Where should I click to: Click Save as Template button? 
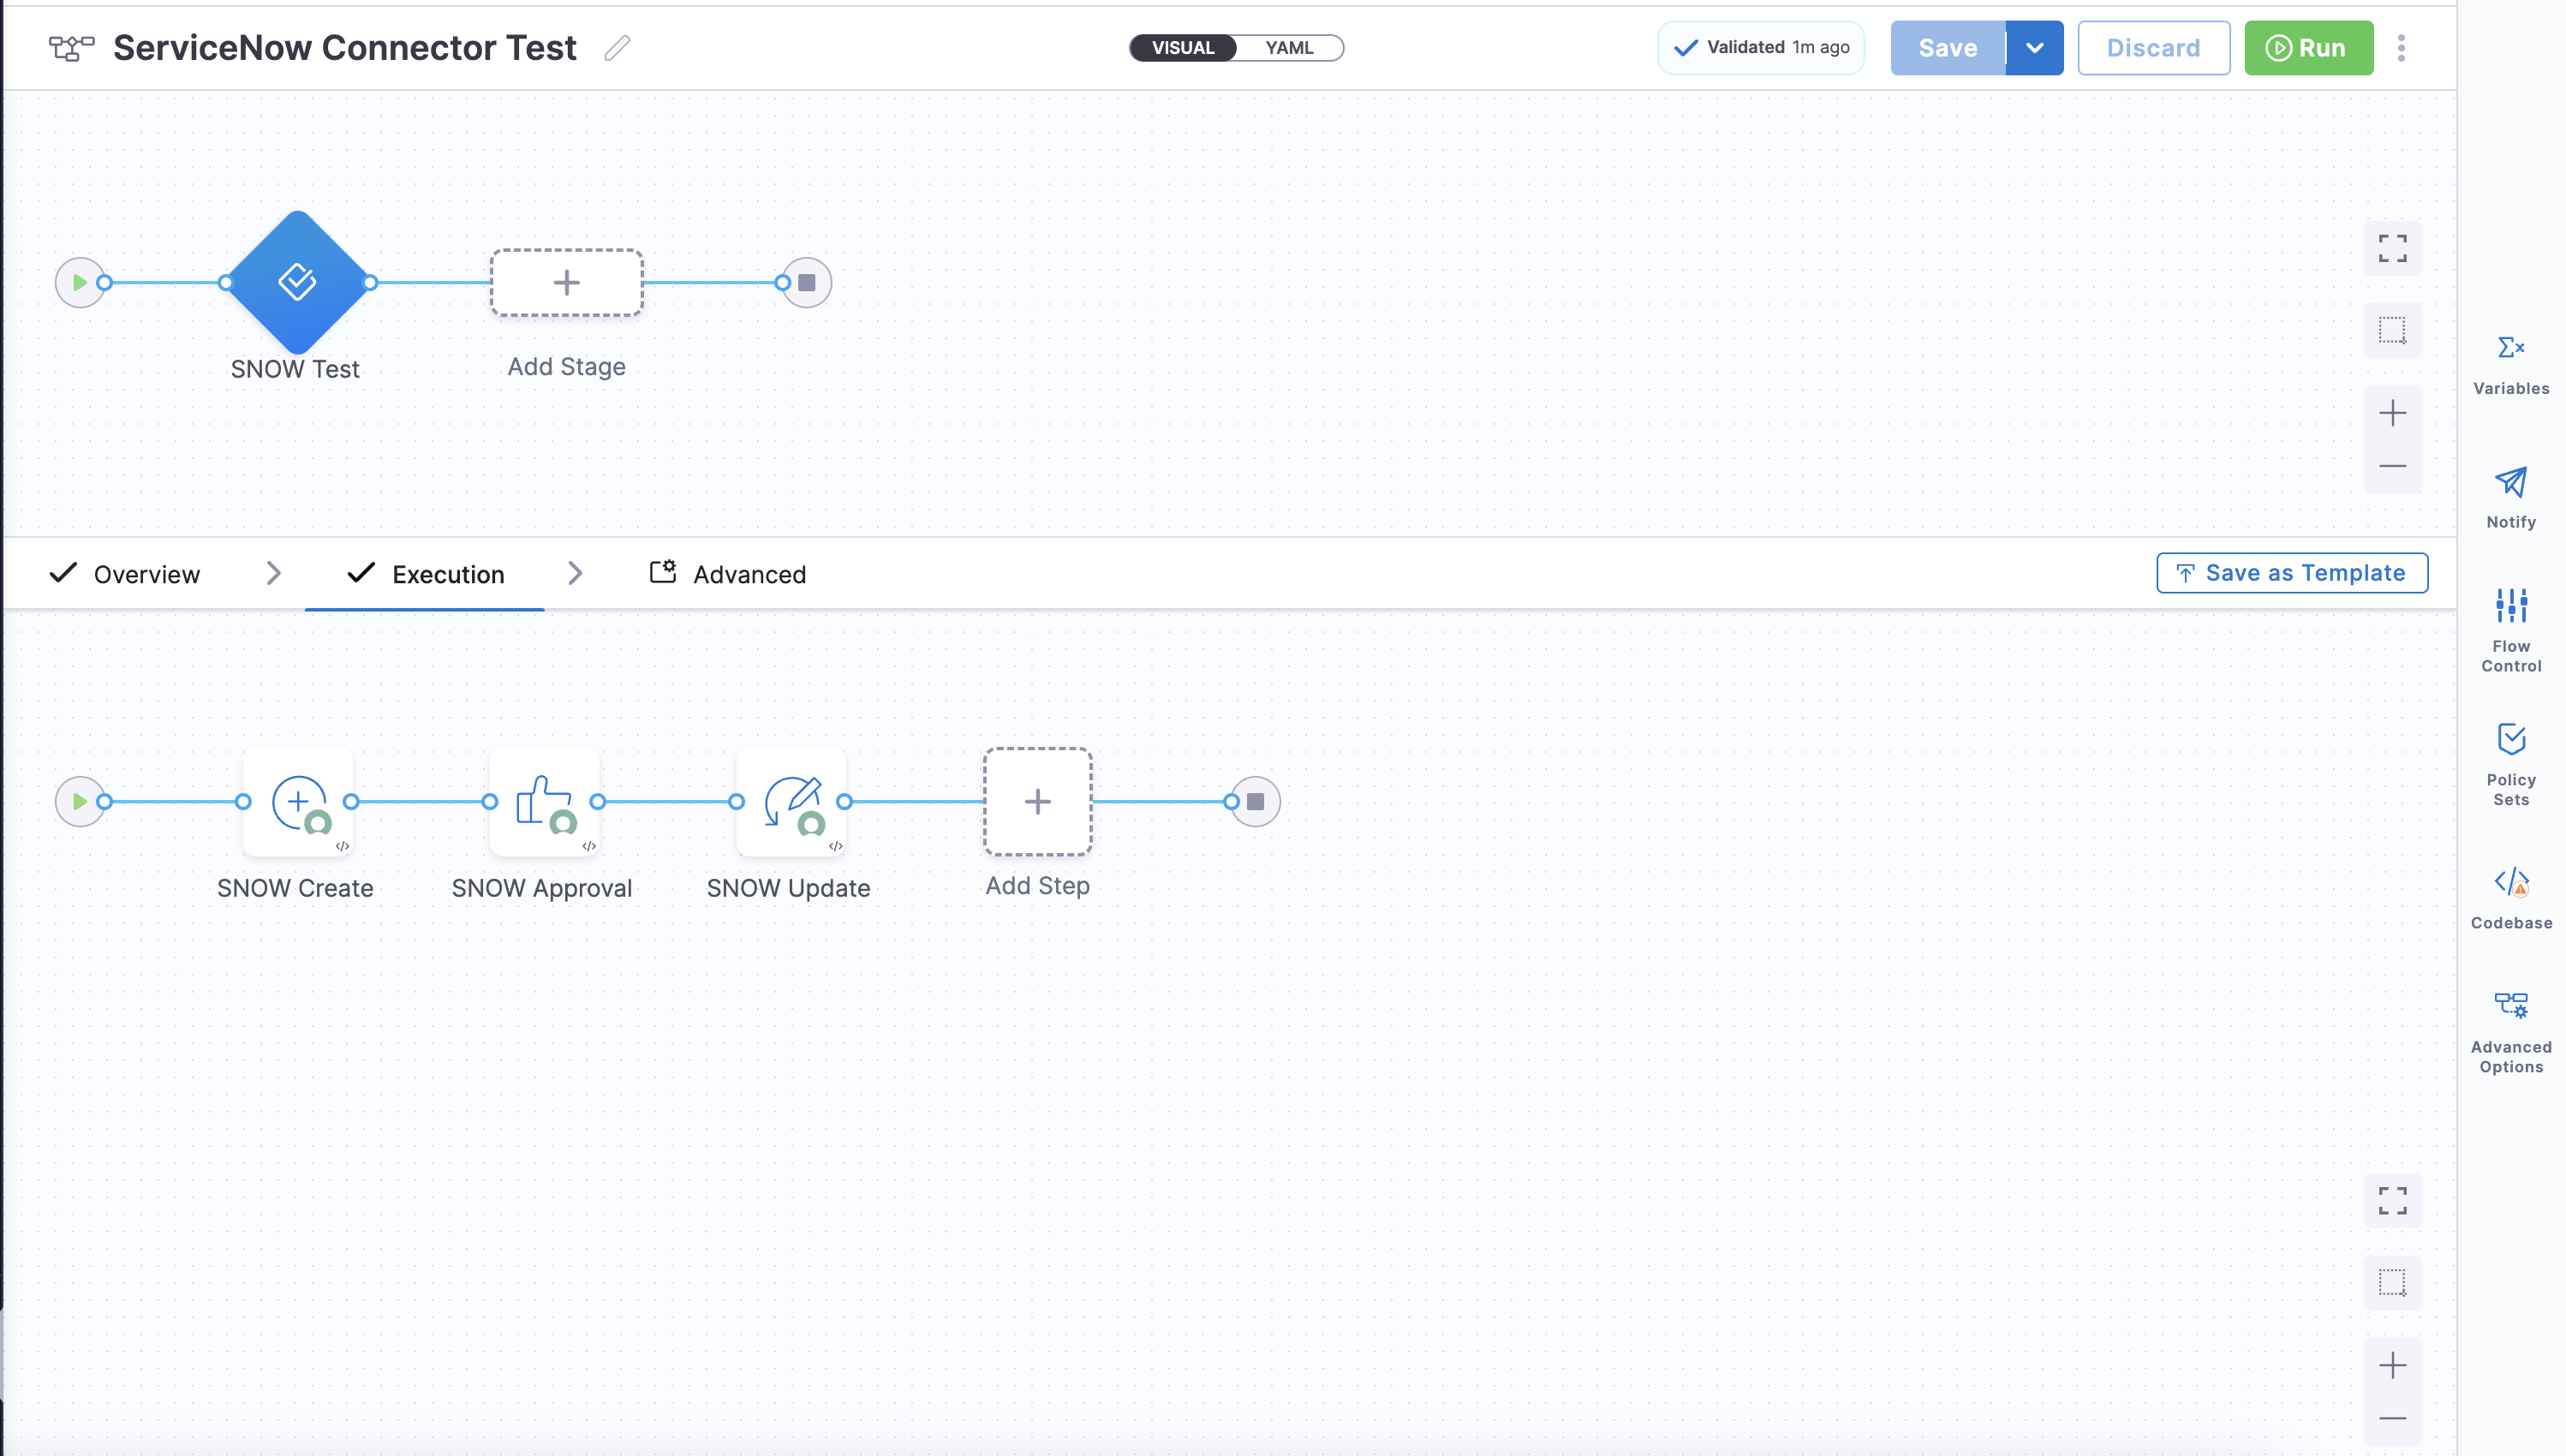(x=2291, y=573)
